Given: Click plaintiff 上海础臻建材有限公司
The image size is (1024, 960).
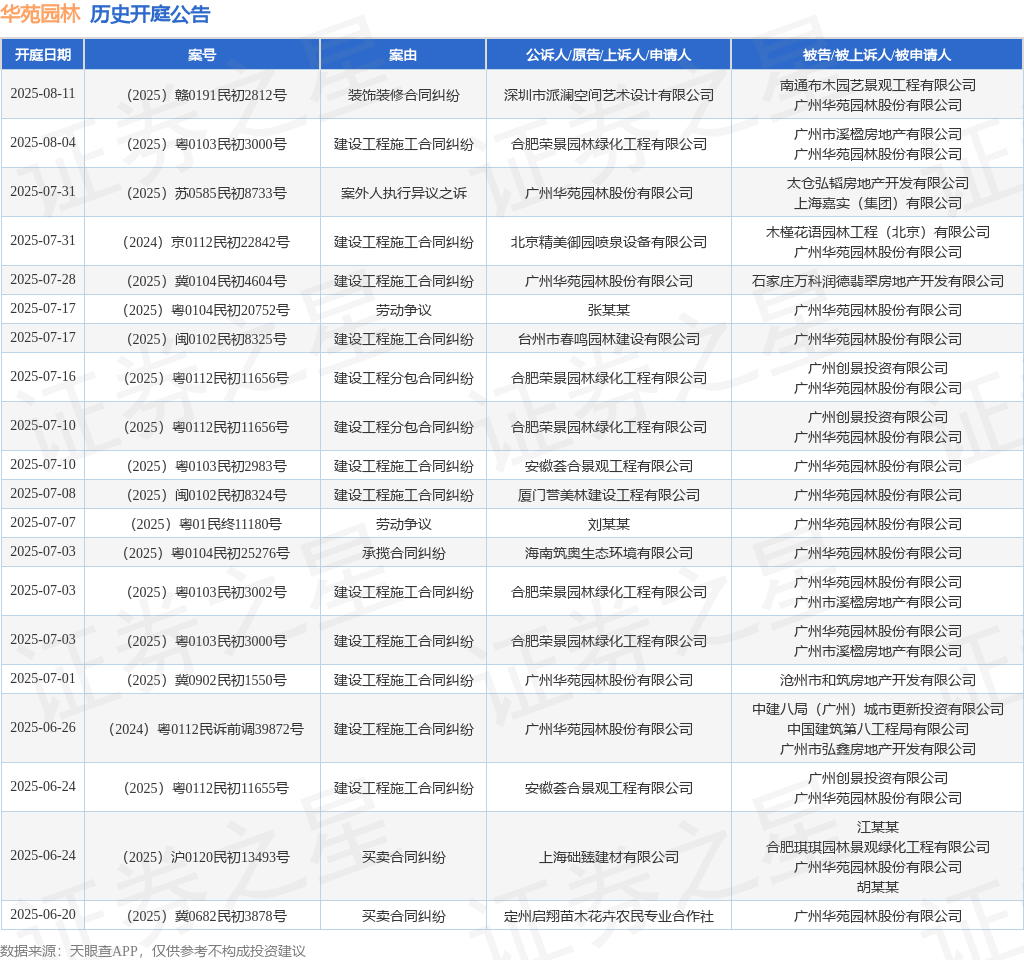Looking at the screenshot, I should pyautogui.click(x=609, y=857).
